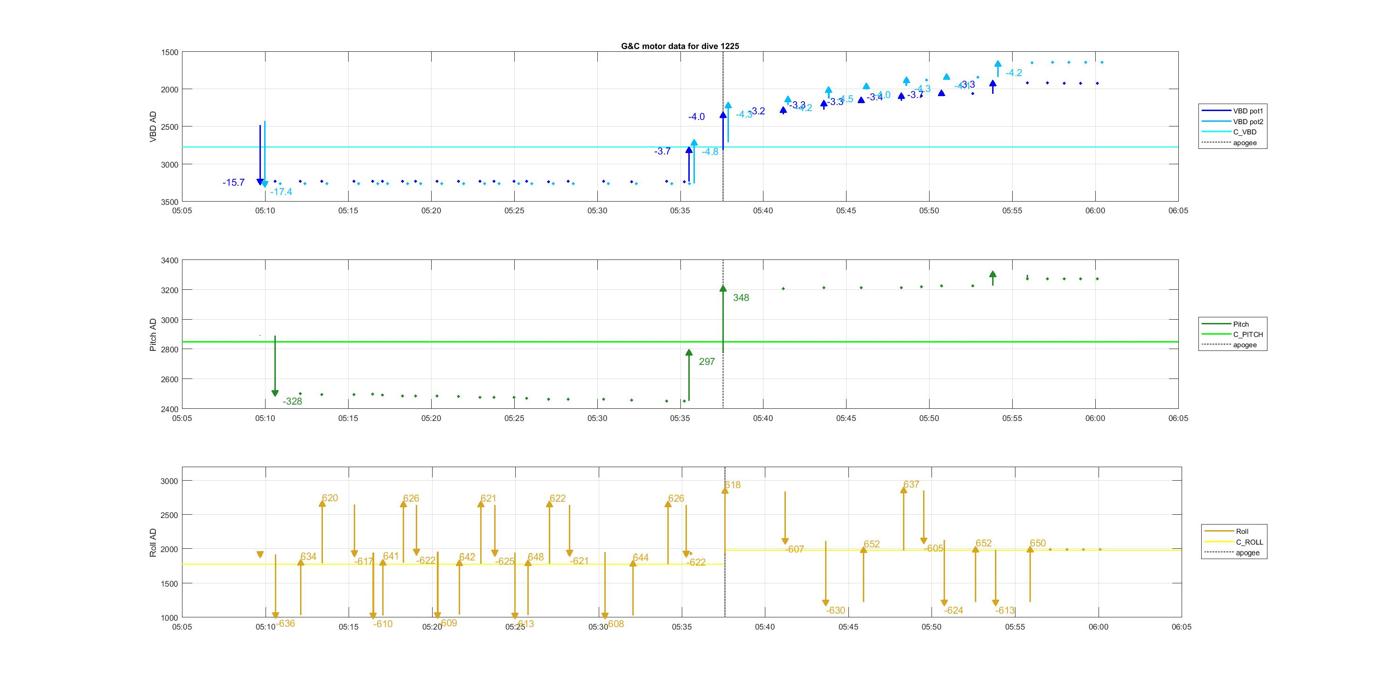This screenshot has width=1400, height=693.
Task: Click the 'VBD AD' y-axis label
Action: click(153, 127)
